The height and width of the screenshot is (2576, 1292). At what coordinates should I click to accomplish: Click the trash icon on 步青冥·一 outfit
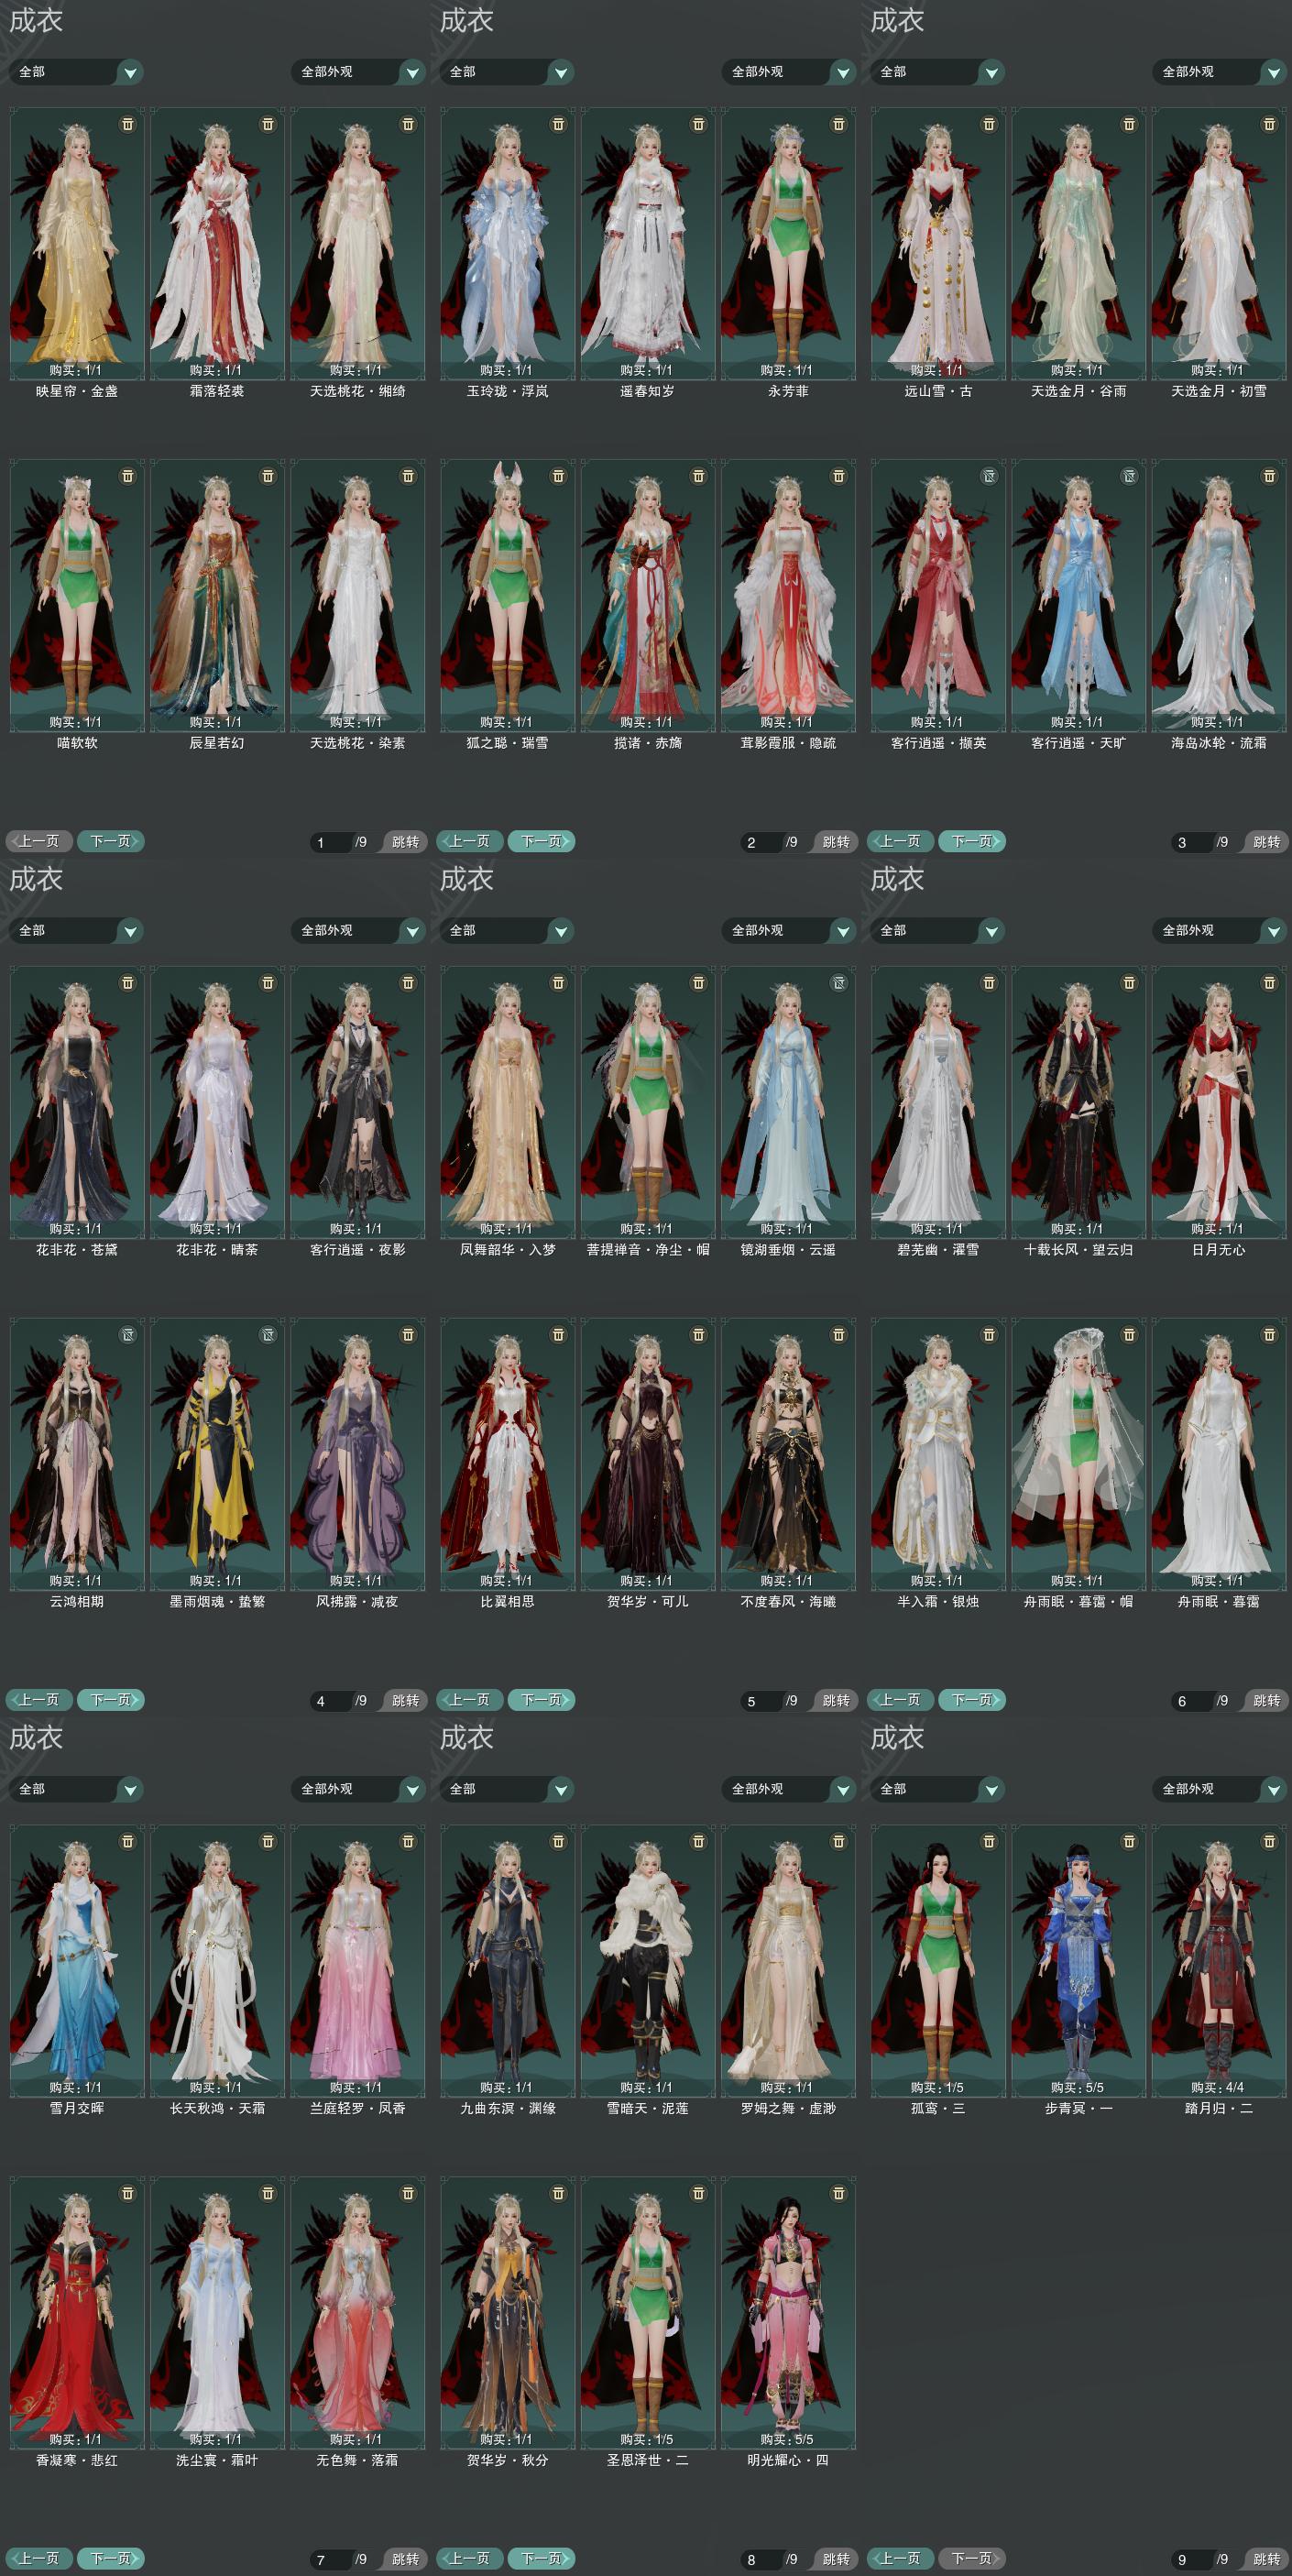coord(1129,1841)
